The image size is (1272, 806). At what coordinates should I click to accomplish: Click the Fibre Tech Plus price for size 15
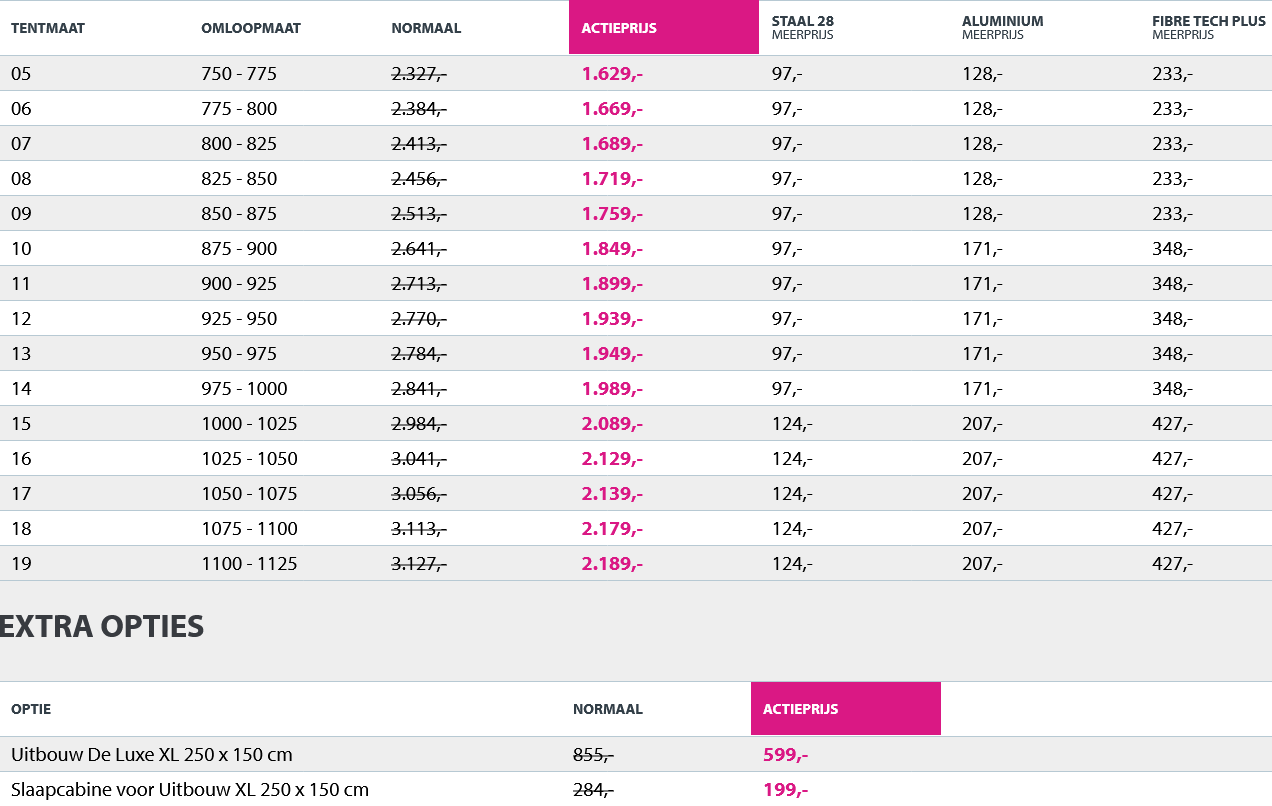click(x=1172, y=424)
